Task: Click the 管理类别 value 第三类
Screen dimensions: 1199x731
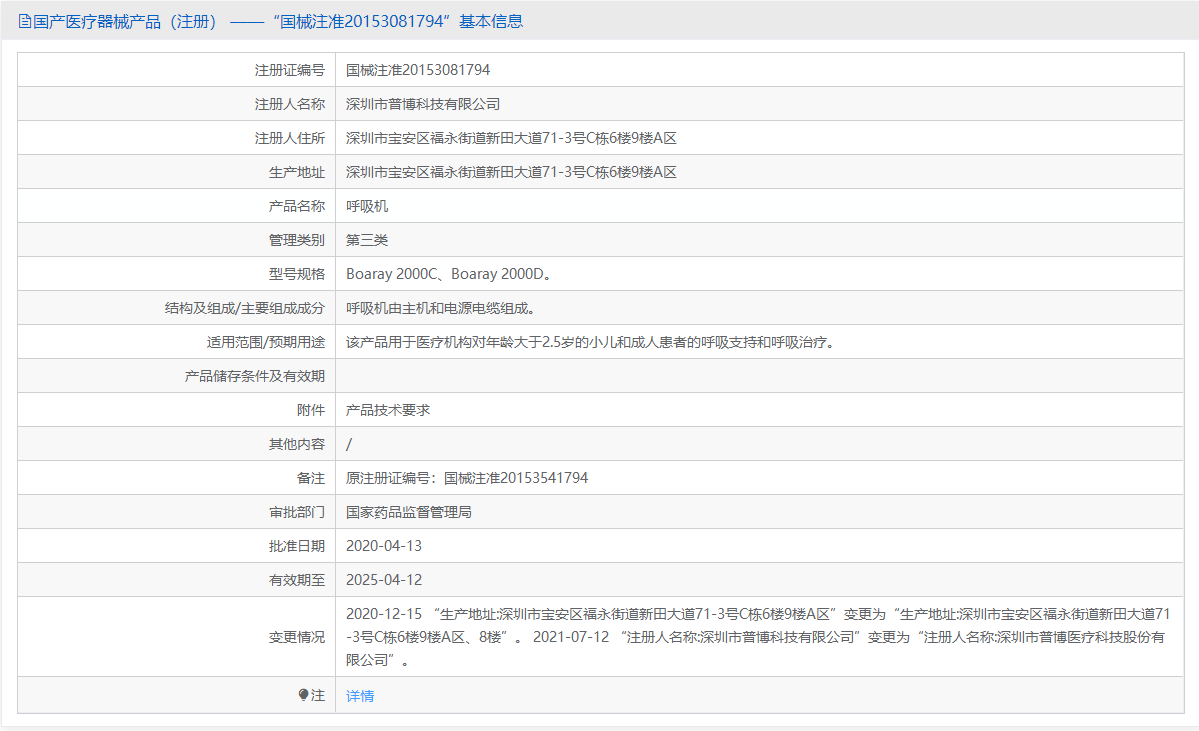Action: click(366, 239)
